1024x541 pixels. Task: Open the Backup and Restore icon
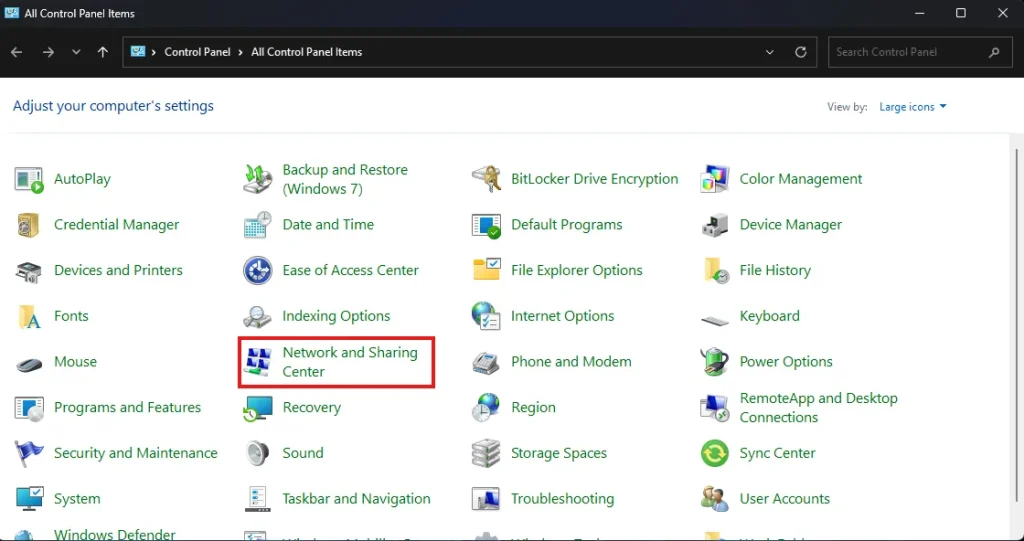[257, 179]
